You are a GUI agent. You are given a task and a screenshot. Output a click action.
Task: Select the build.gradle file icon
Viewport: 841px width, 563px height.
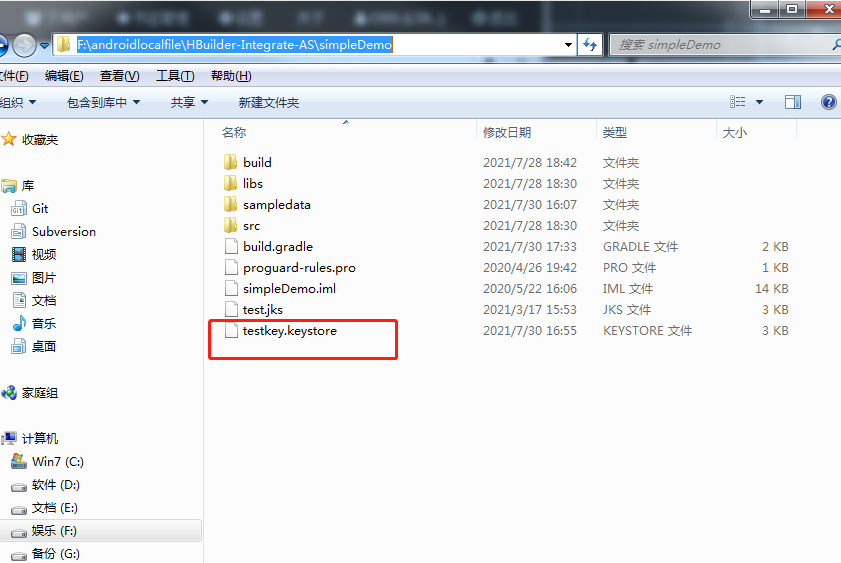pos(231,246)
